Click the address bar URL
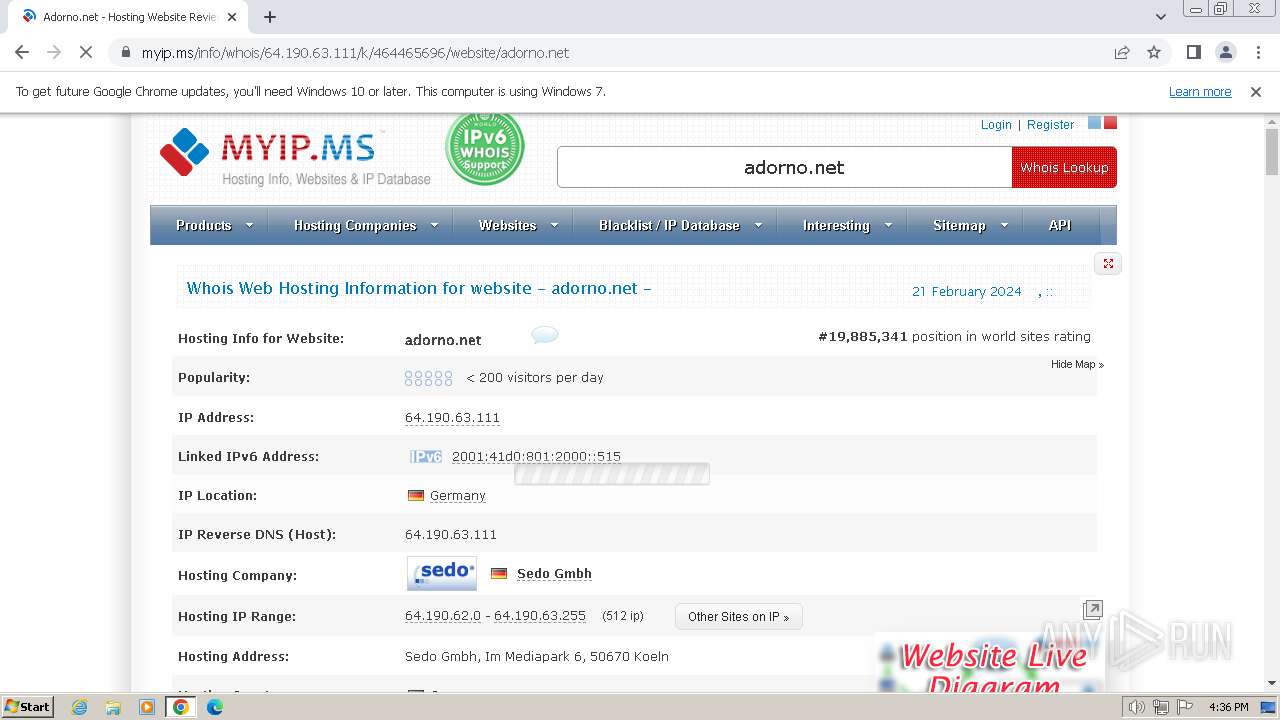 pos(355,52)
